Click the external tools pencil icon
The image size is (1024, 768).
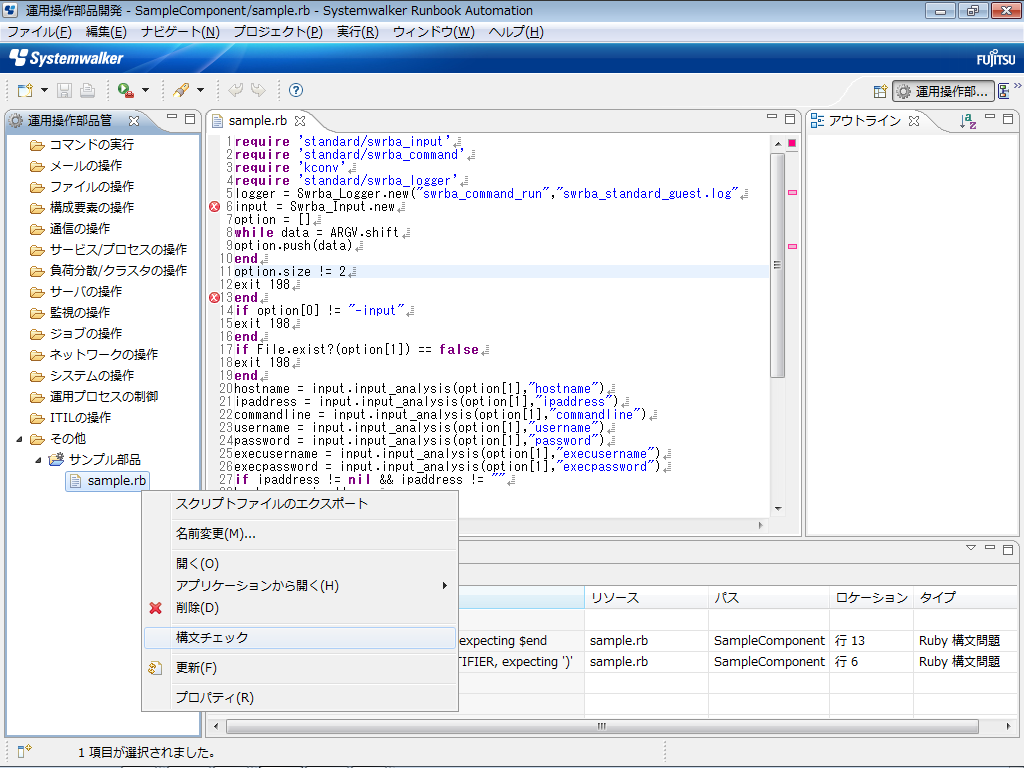point(181,91)
